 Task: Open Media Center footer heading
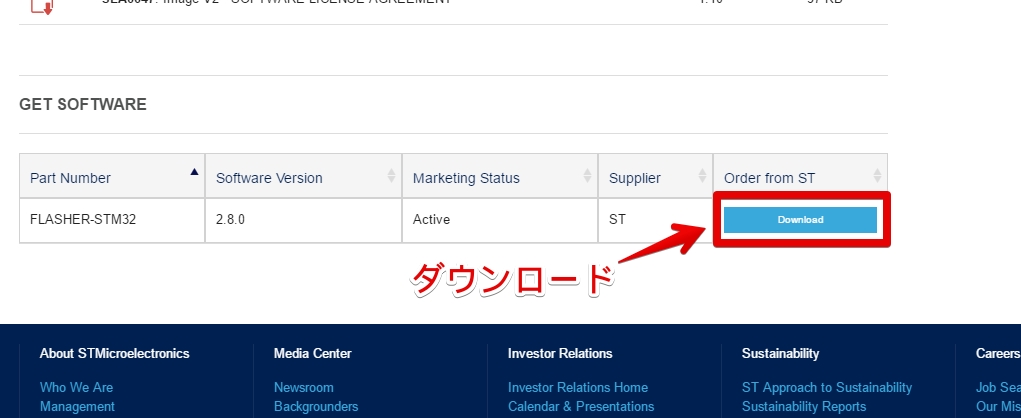pos(313,354)
